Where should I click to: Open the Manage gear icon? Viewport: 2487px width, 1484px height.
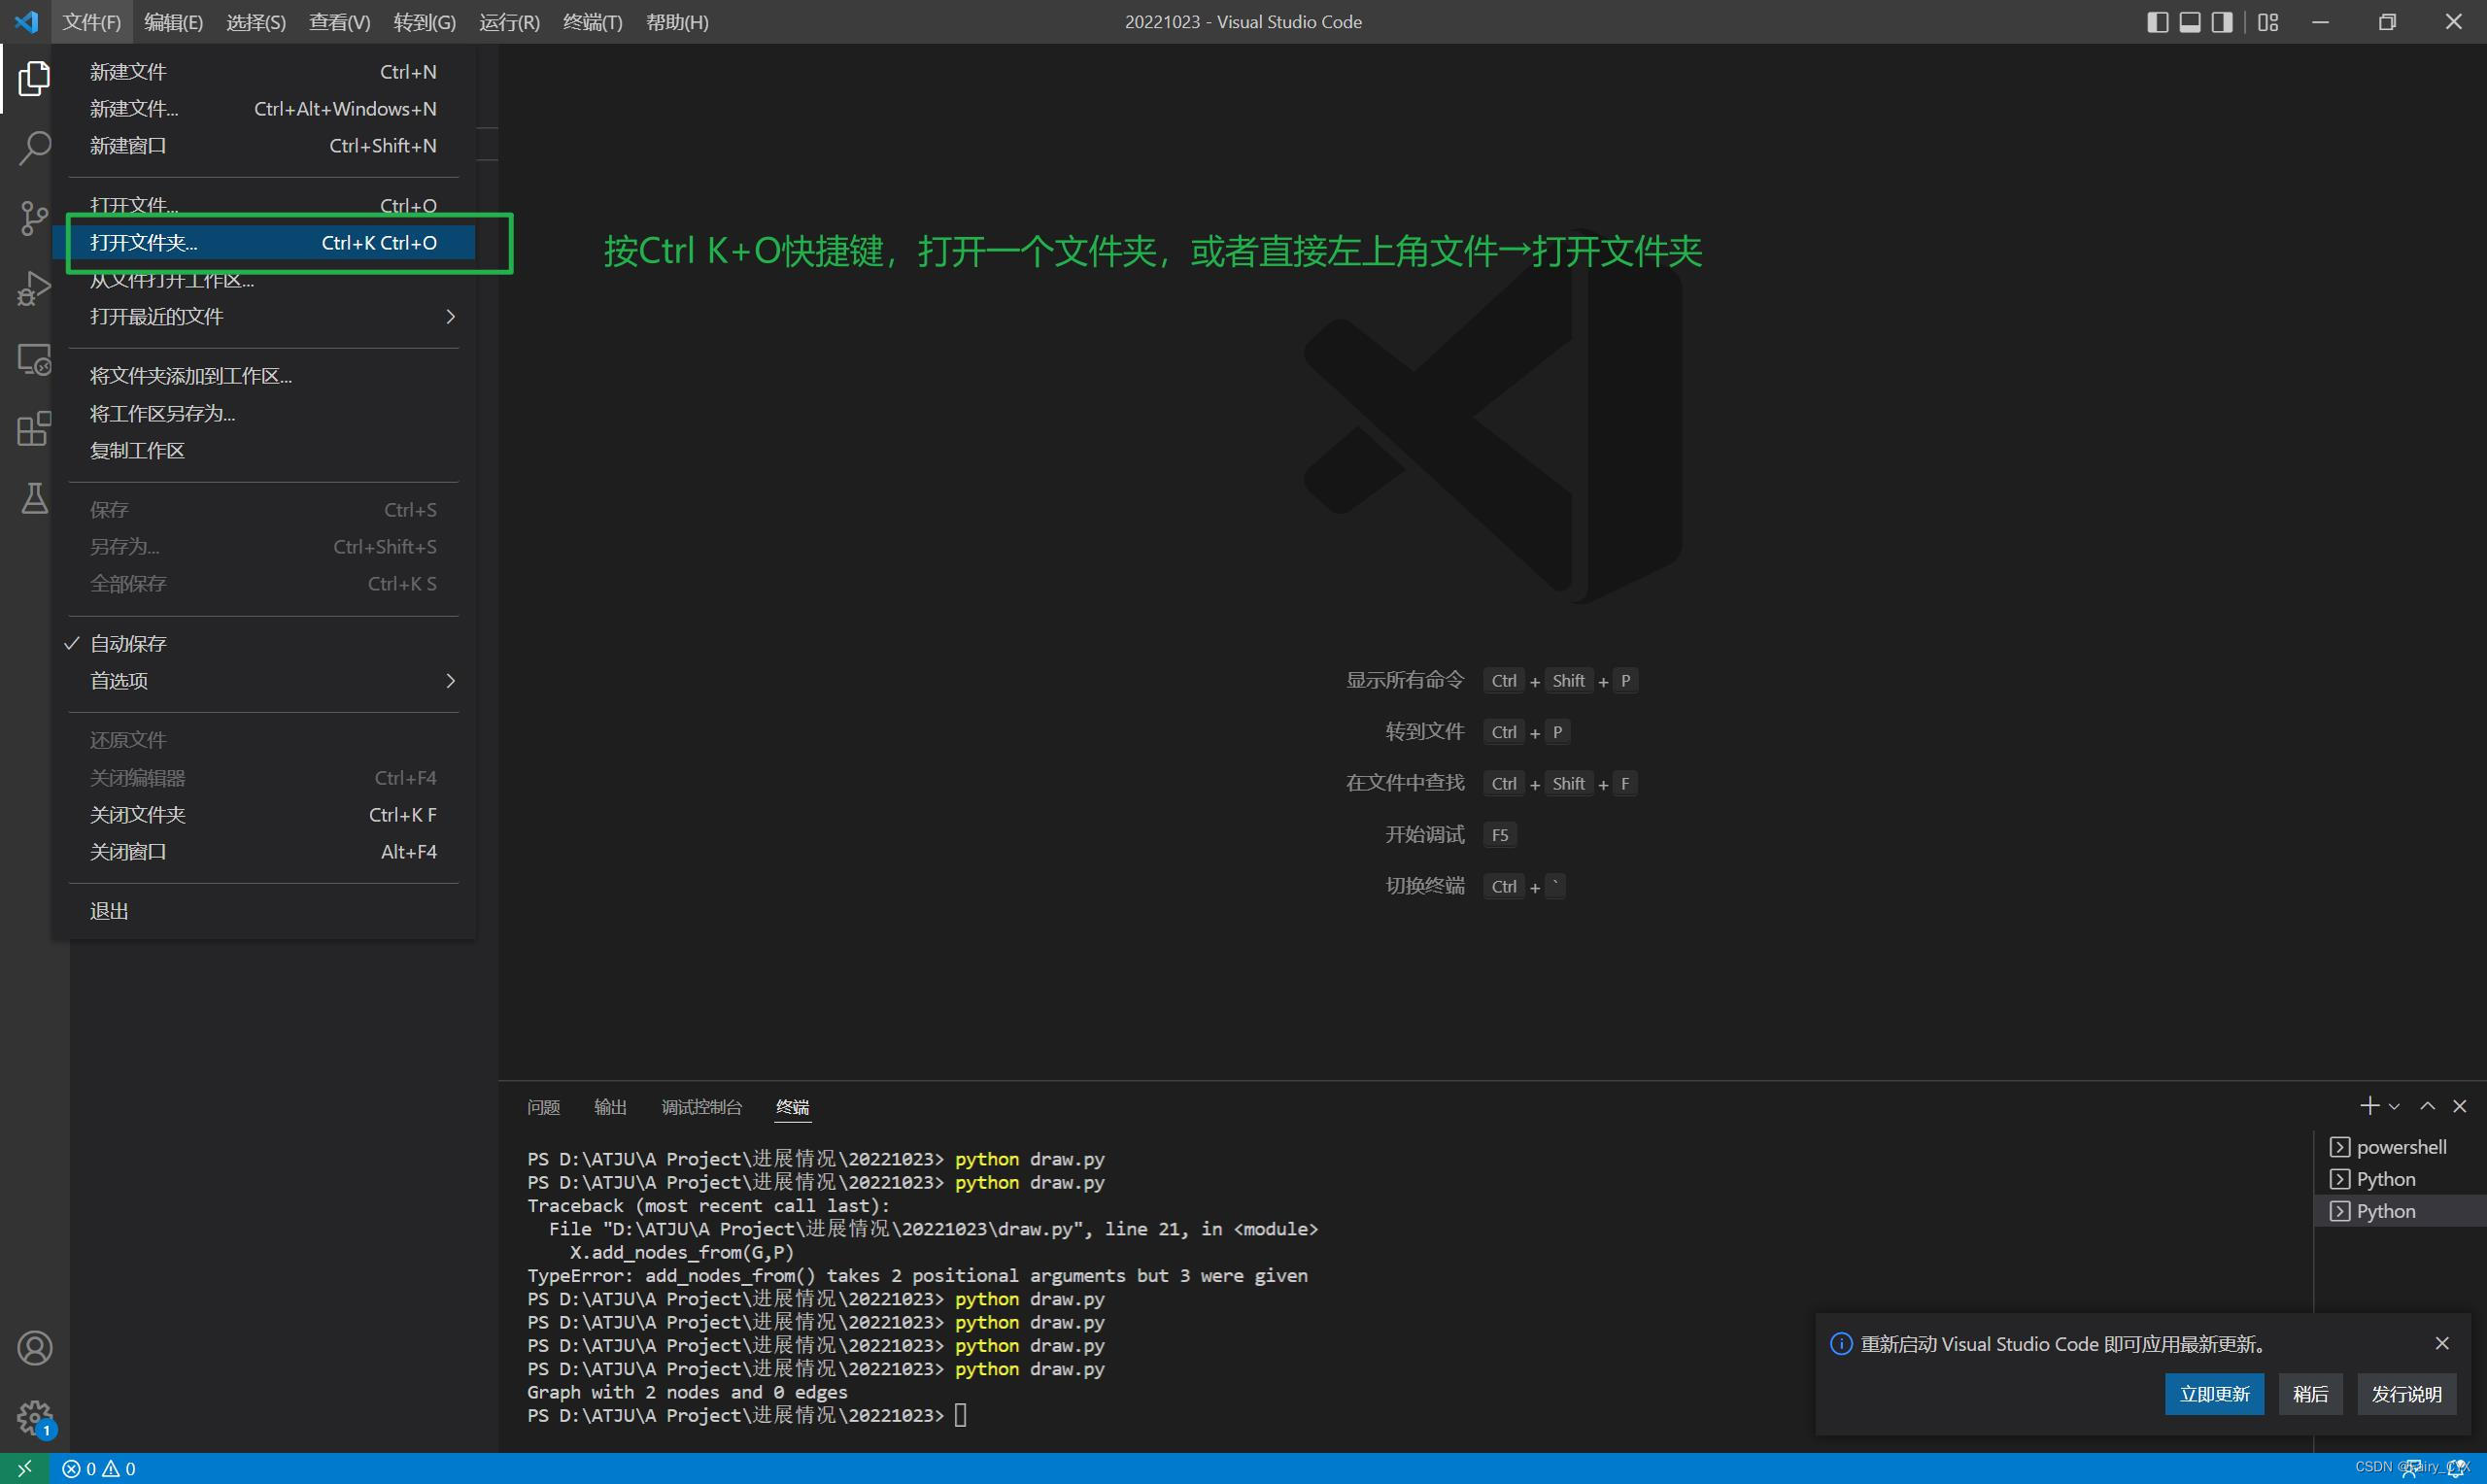34,1416
